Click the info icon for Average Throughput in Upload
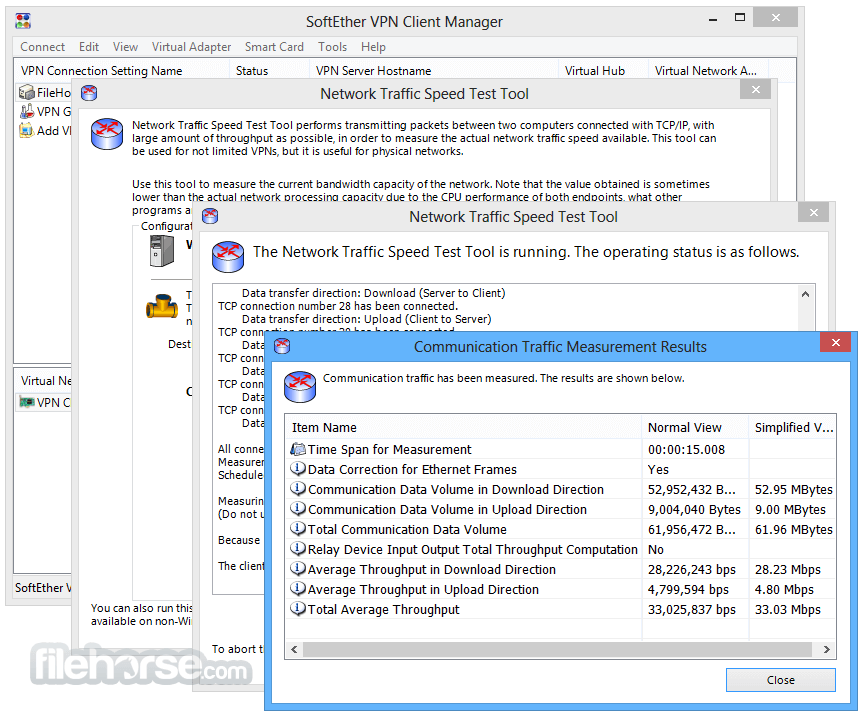The height and width of the screenshot is (715, 863). [298, 589]
